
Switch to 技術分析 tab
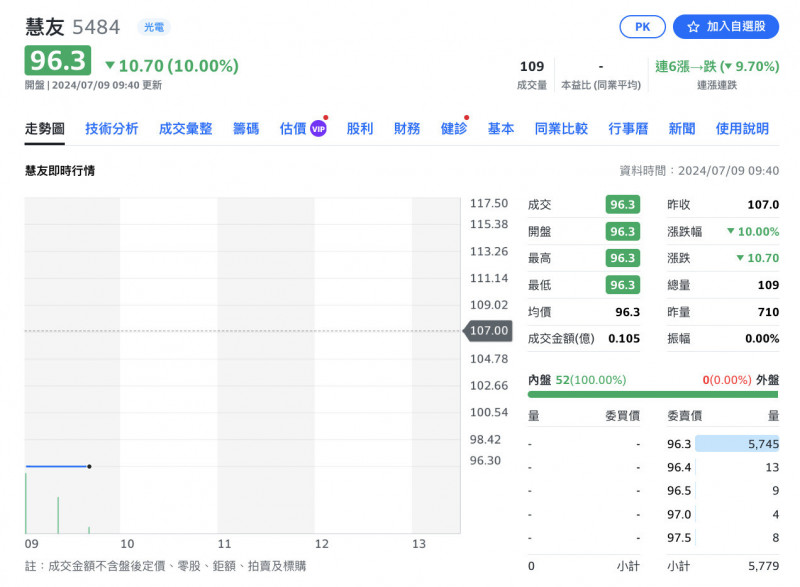click(112, 129)
